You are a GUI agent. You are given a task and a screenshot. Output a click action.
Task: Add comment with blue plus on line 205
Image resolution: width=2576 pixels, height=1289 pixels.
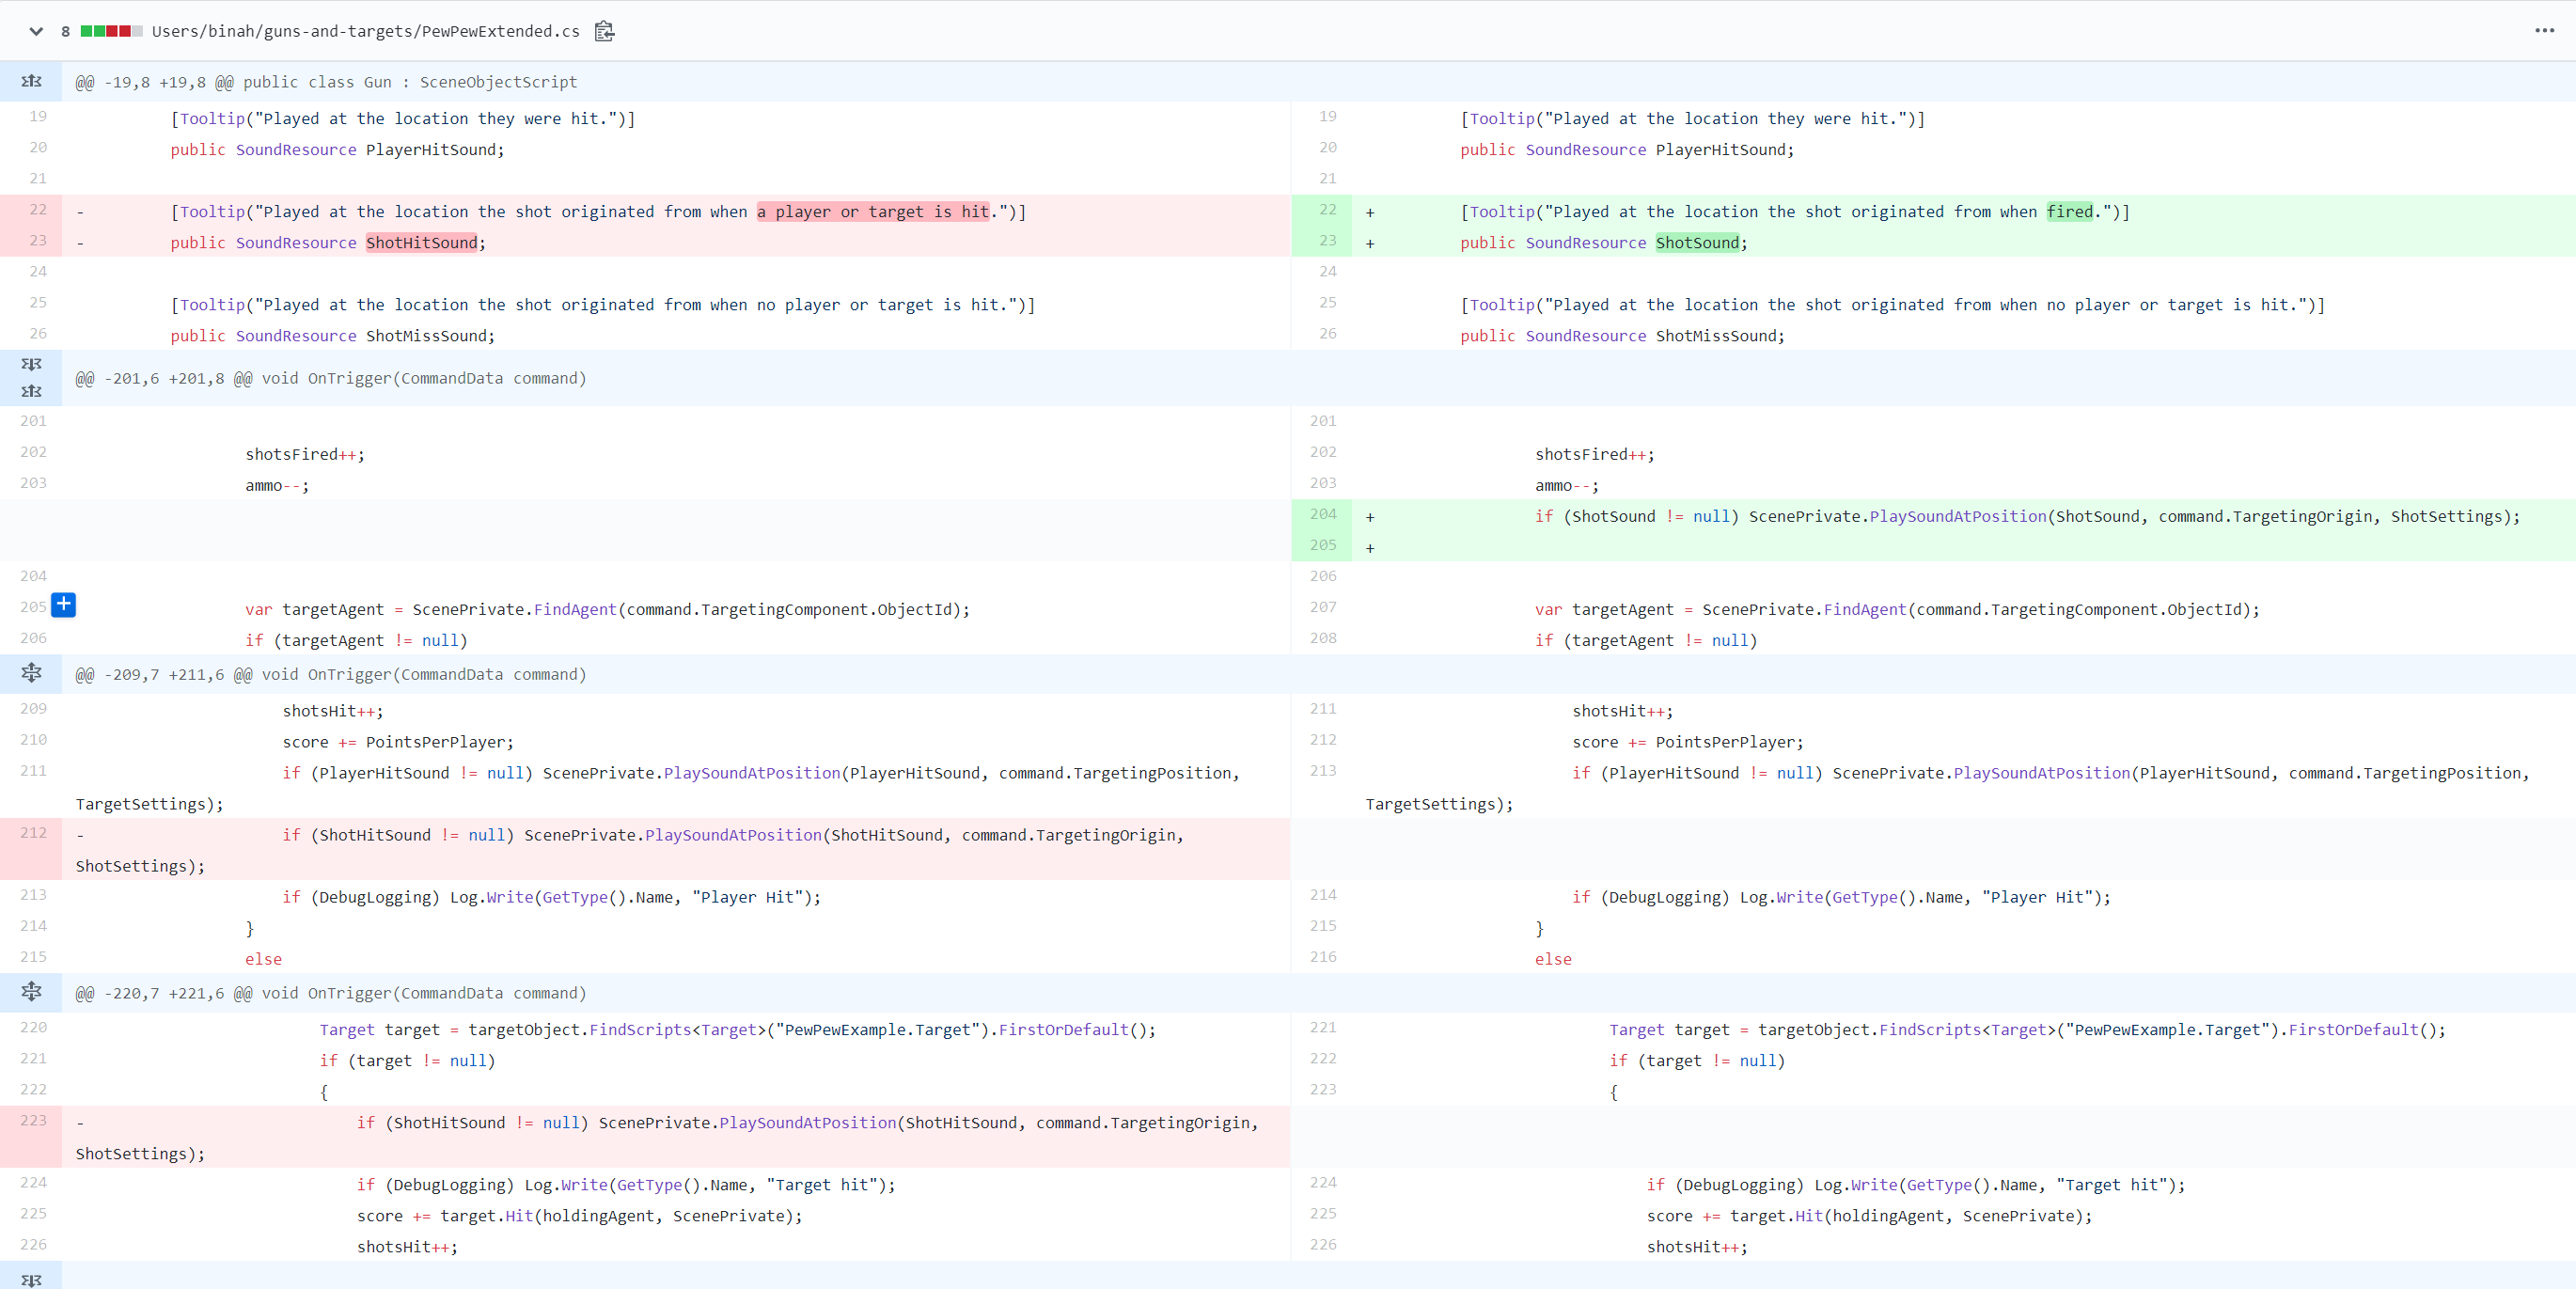pyautogui.click(x=63, y=604)
